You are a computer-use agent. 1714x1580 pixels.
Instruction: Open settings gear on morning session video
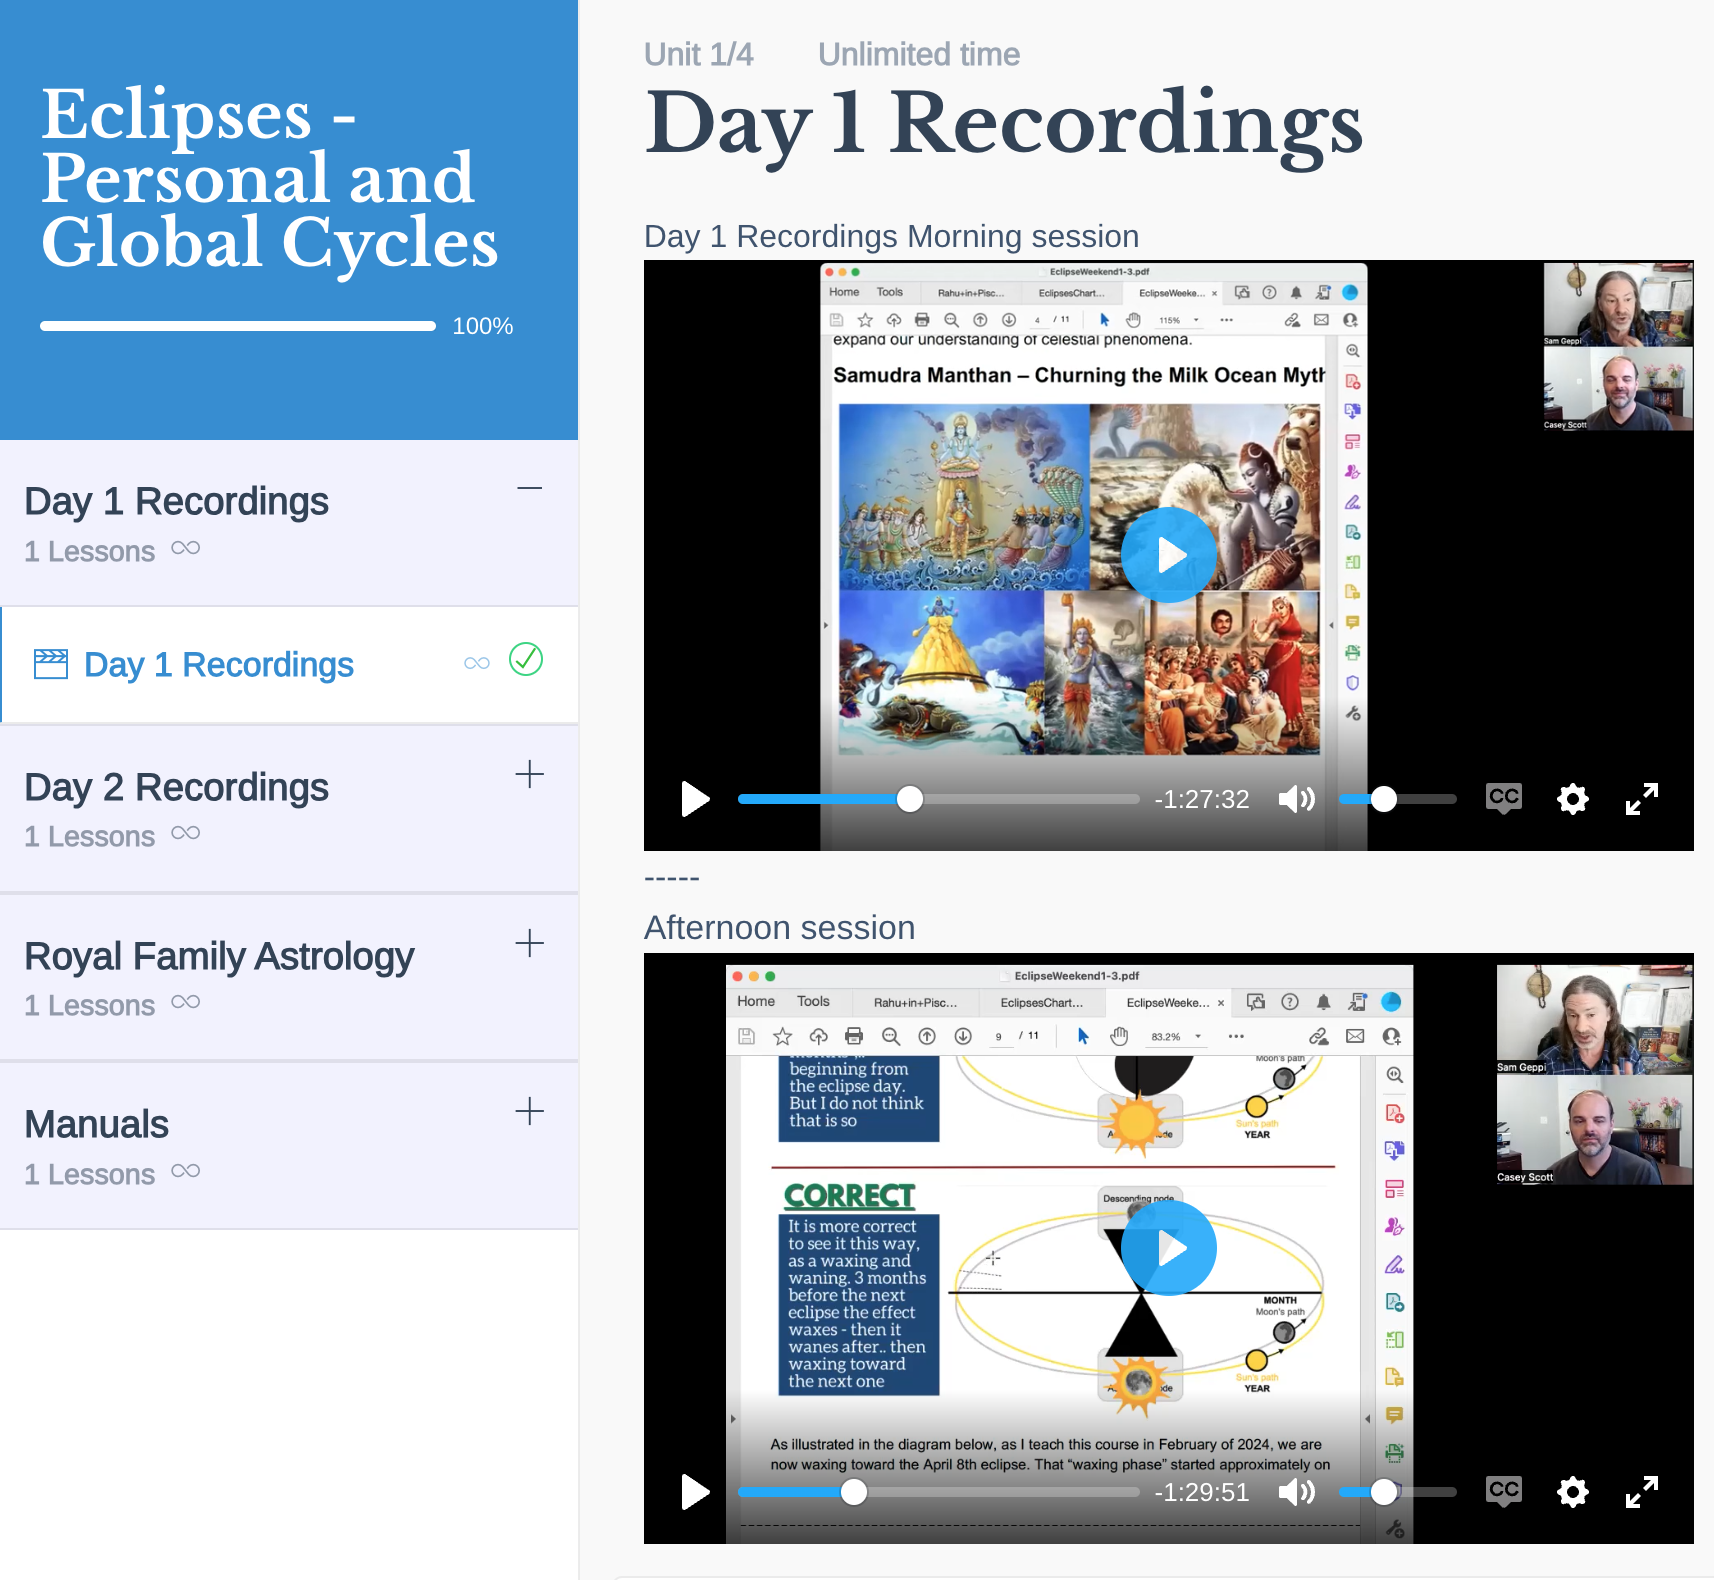tap(1572, 799)
